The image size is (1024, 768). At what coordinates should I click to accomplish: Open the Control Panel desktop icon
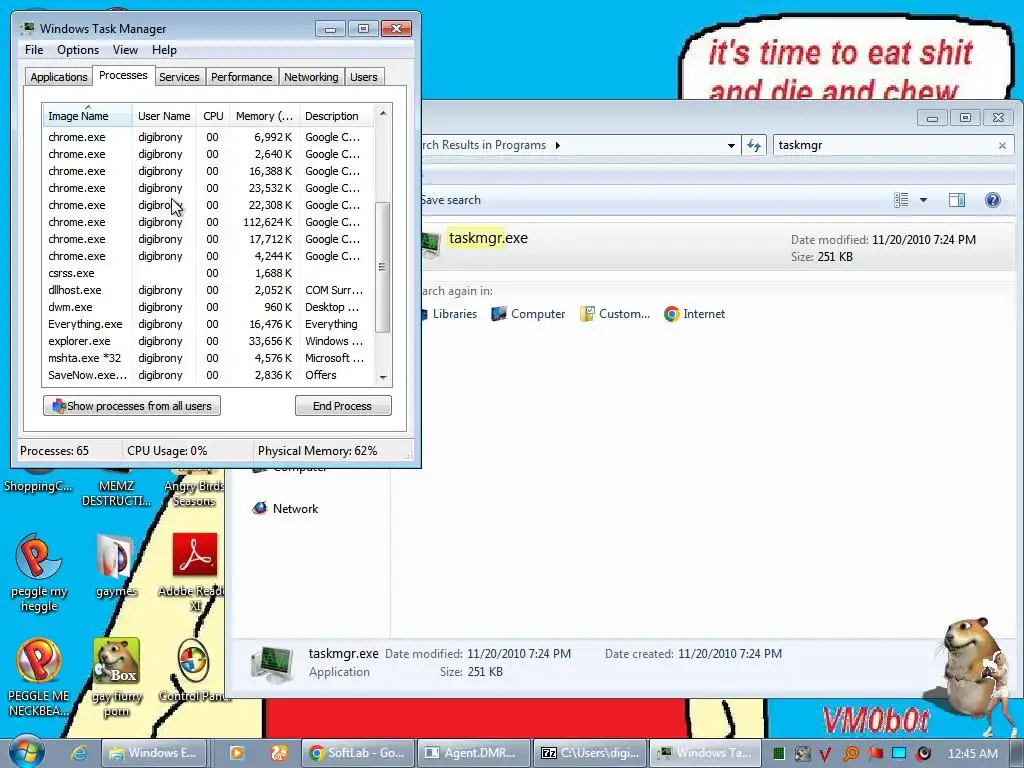(x=194, y=670)
